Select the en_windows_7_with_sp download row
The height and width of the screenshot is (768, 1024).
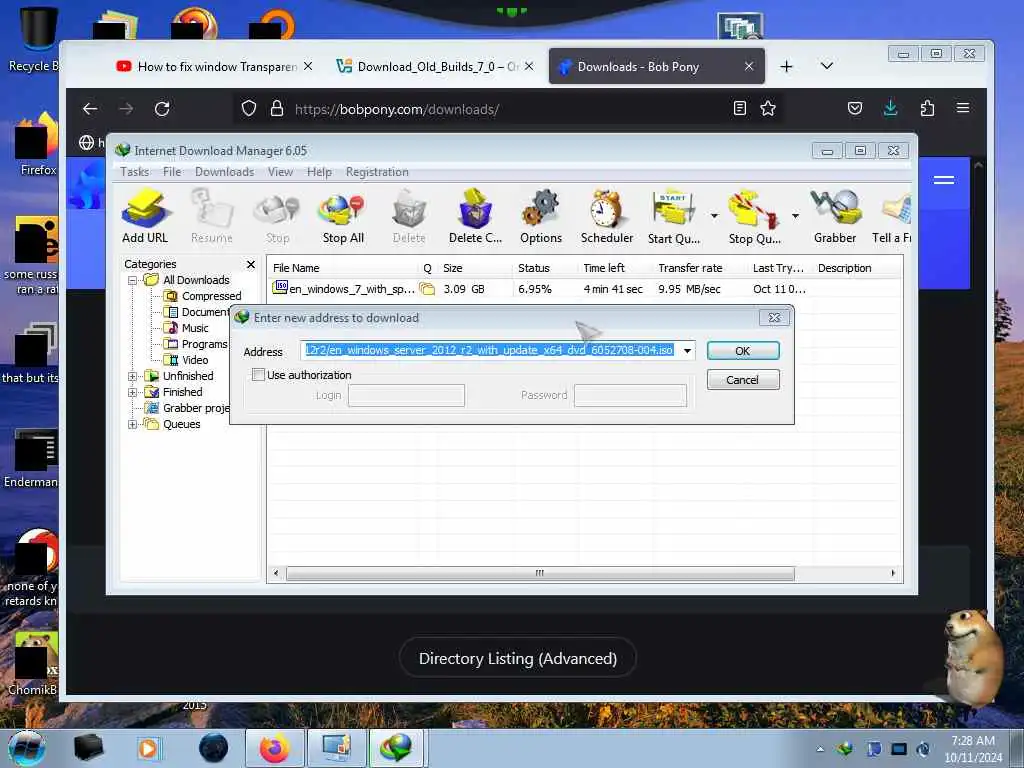pyautogui.click(x=584, y=289)
